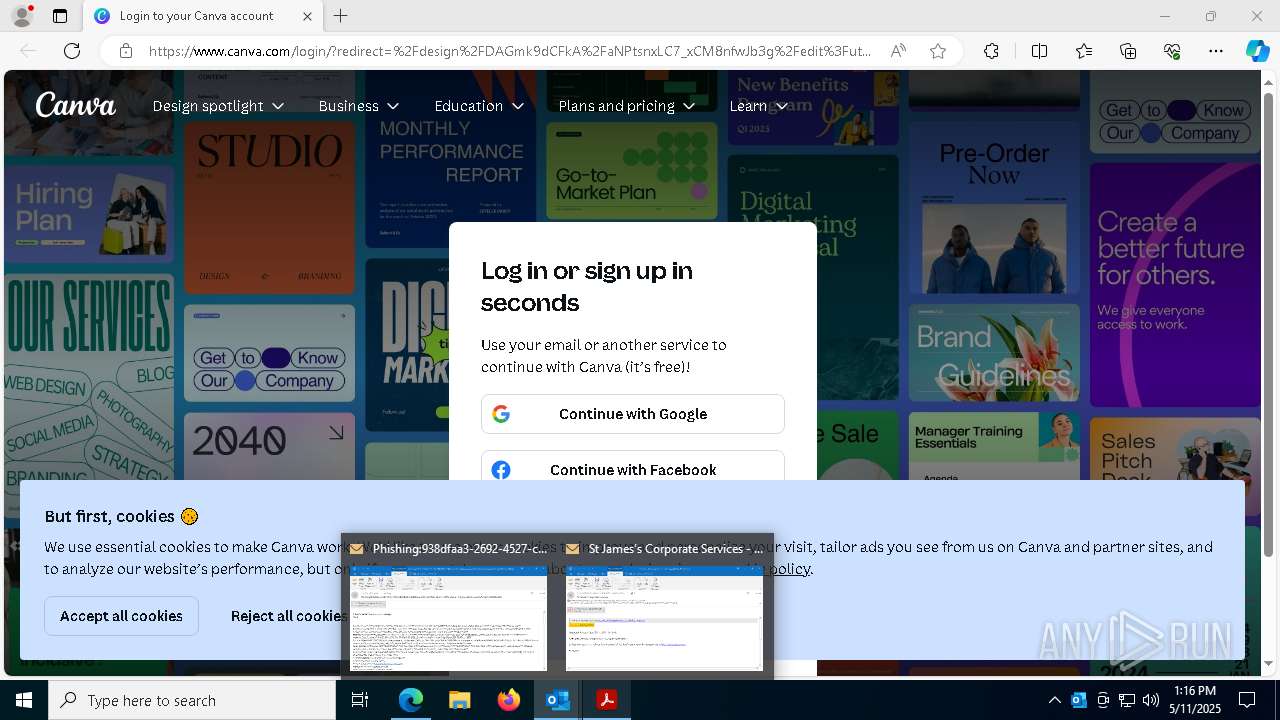The height and width of the screenshot is (720, 1280).
Task: Open network status tray icon
Action: pos(1127,700)
